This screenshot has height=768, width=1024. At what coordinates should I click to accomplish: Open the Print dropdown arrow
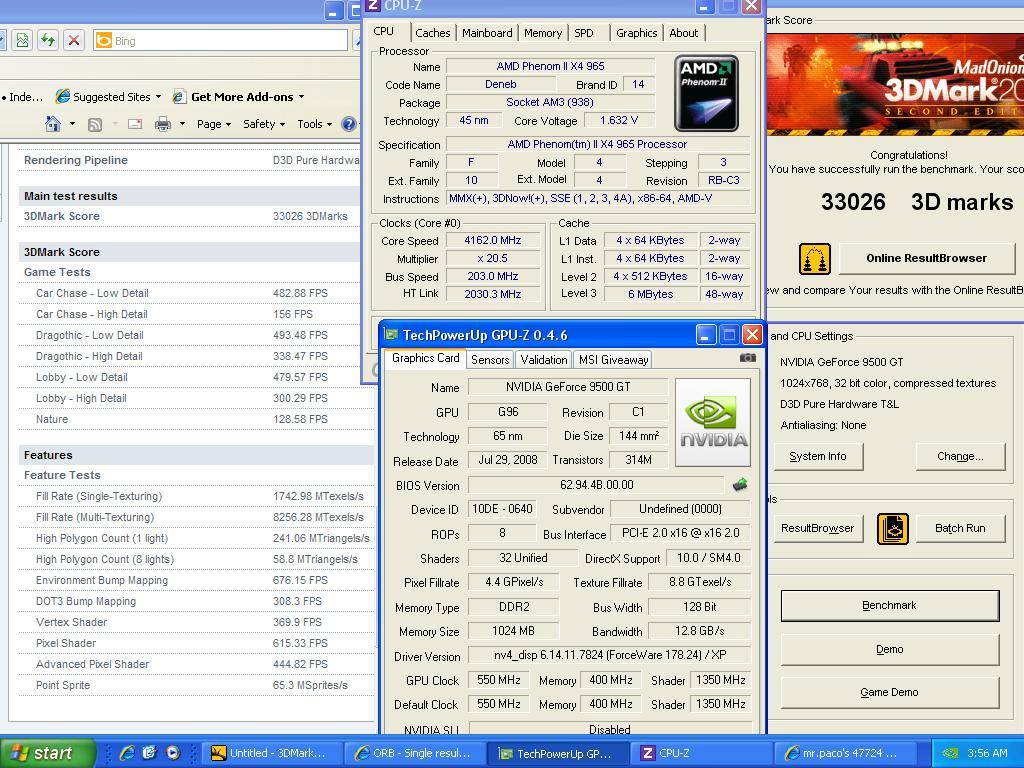coord(182,123)
